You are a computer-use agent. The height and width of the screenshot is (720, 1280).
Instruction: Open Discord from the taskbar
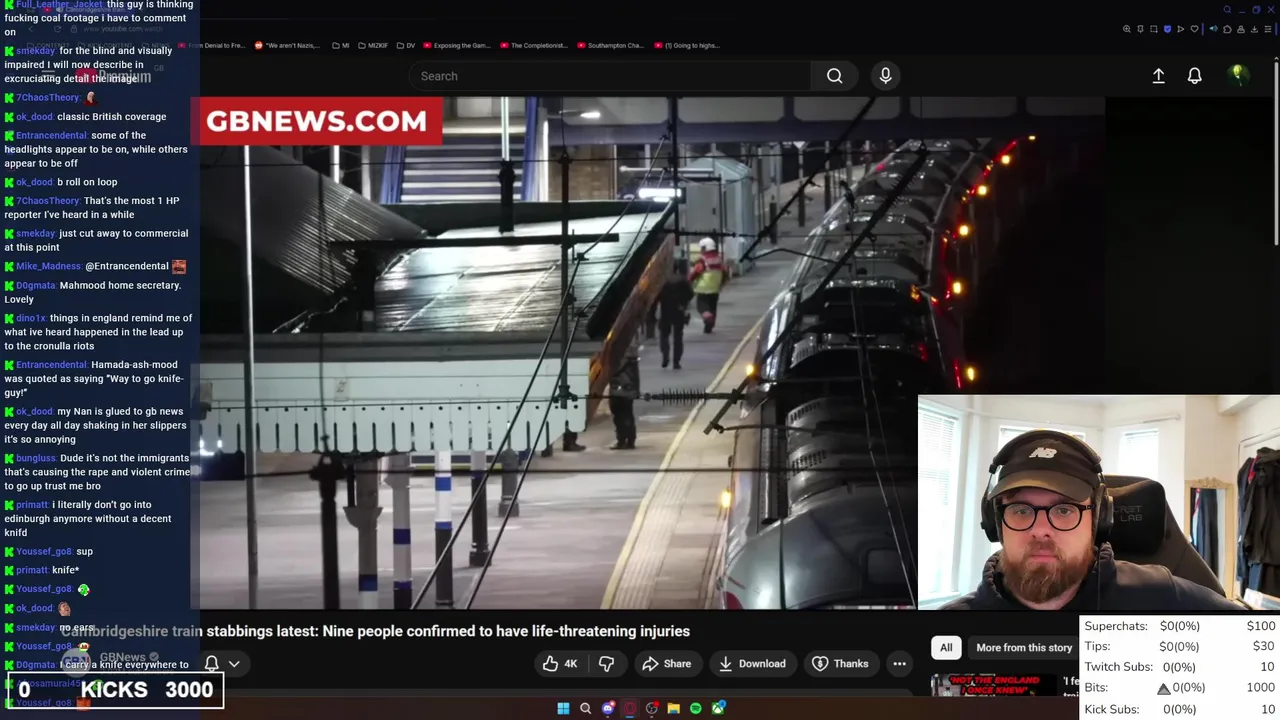pyautogui.click(x=607, y=709)
